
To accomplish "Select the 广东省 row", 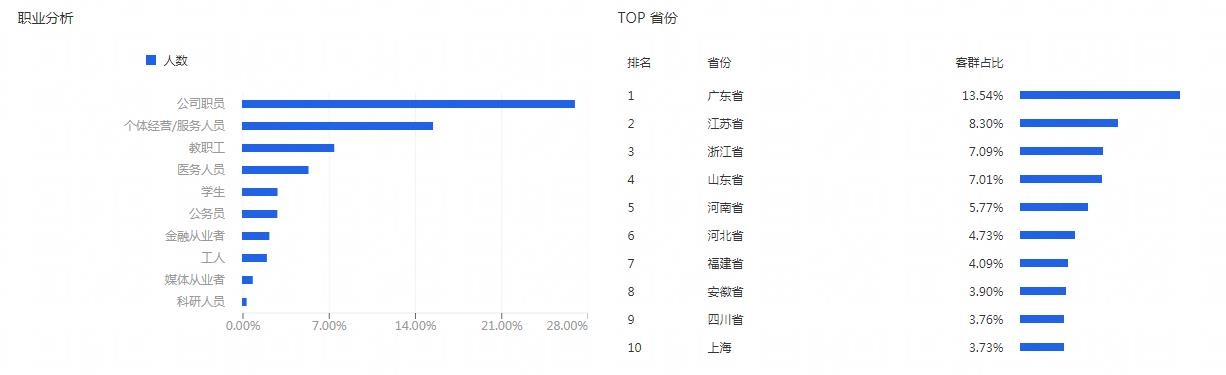I will click(x=905, y=96).
